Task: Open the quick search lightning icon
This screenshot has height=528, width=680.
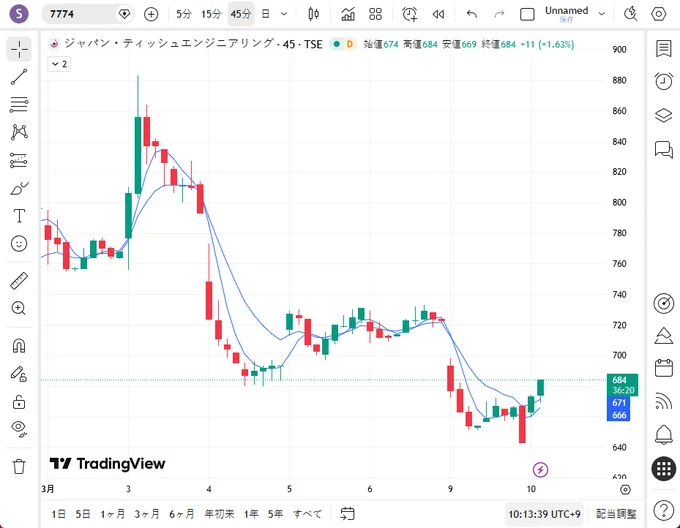Action: (631, 14)
